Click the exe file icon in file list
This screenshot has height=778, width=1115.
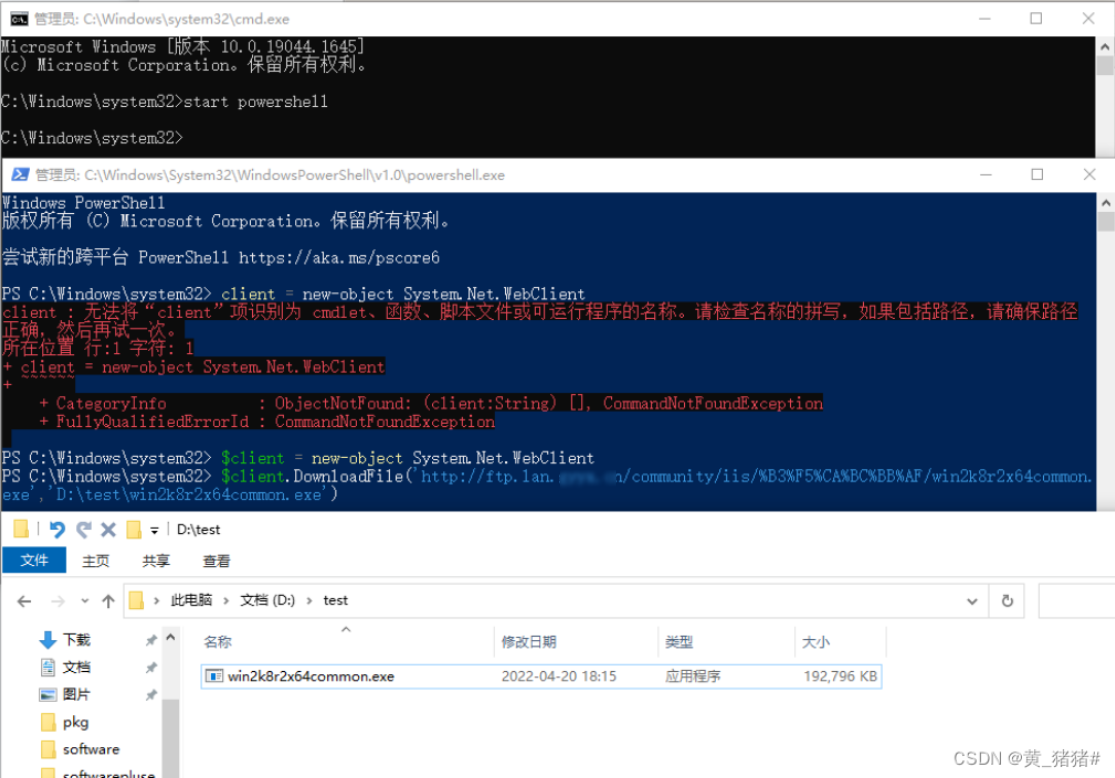[214, 676]
